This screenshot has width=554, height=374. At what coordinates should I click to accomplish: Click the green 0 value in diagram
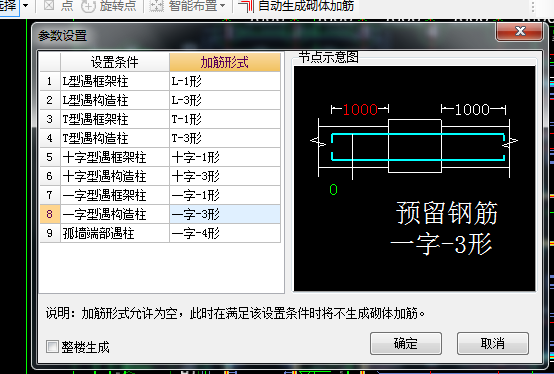333,190
